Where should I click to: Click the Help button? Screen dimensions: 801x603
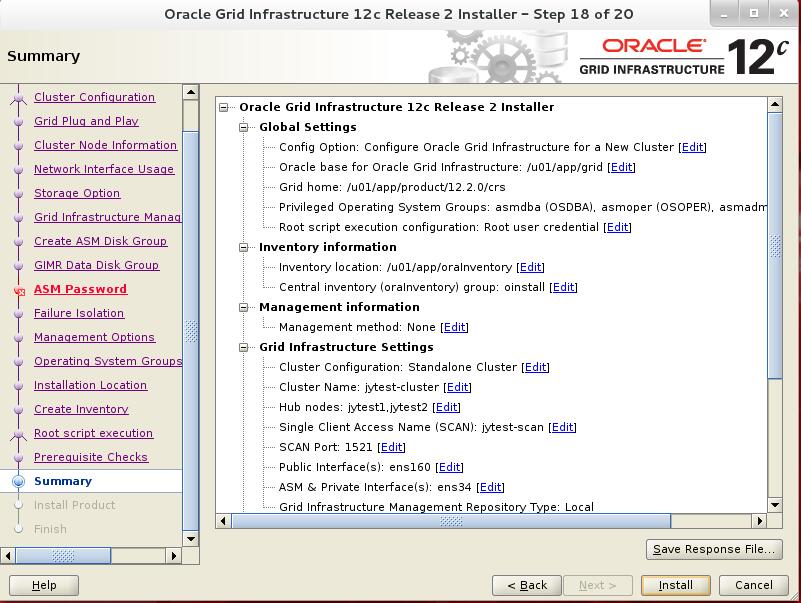[44, 585]
